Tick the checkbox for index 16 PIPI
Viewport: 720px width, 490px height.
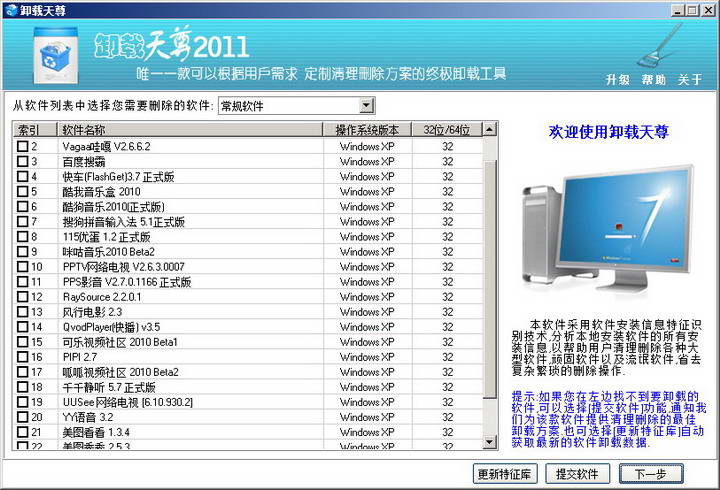(22, 357)
